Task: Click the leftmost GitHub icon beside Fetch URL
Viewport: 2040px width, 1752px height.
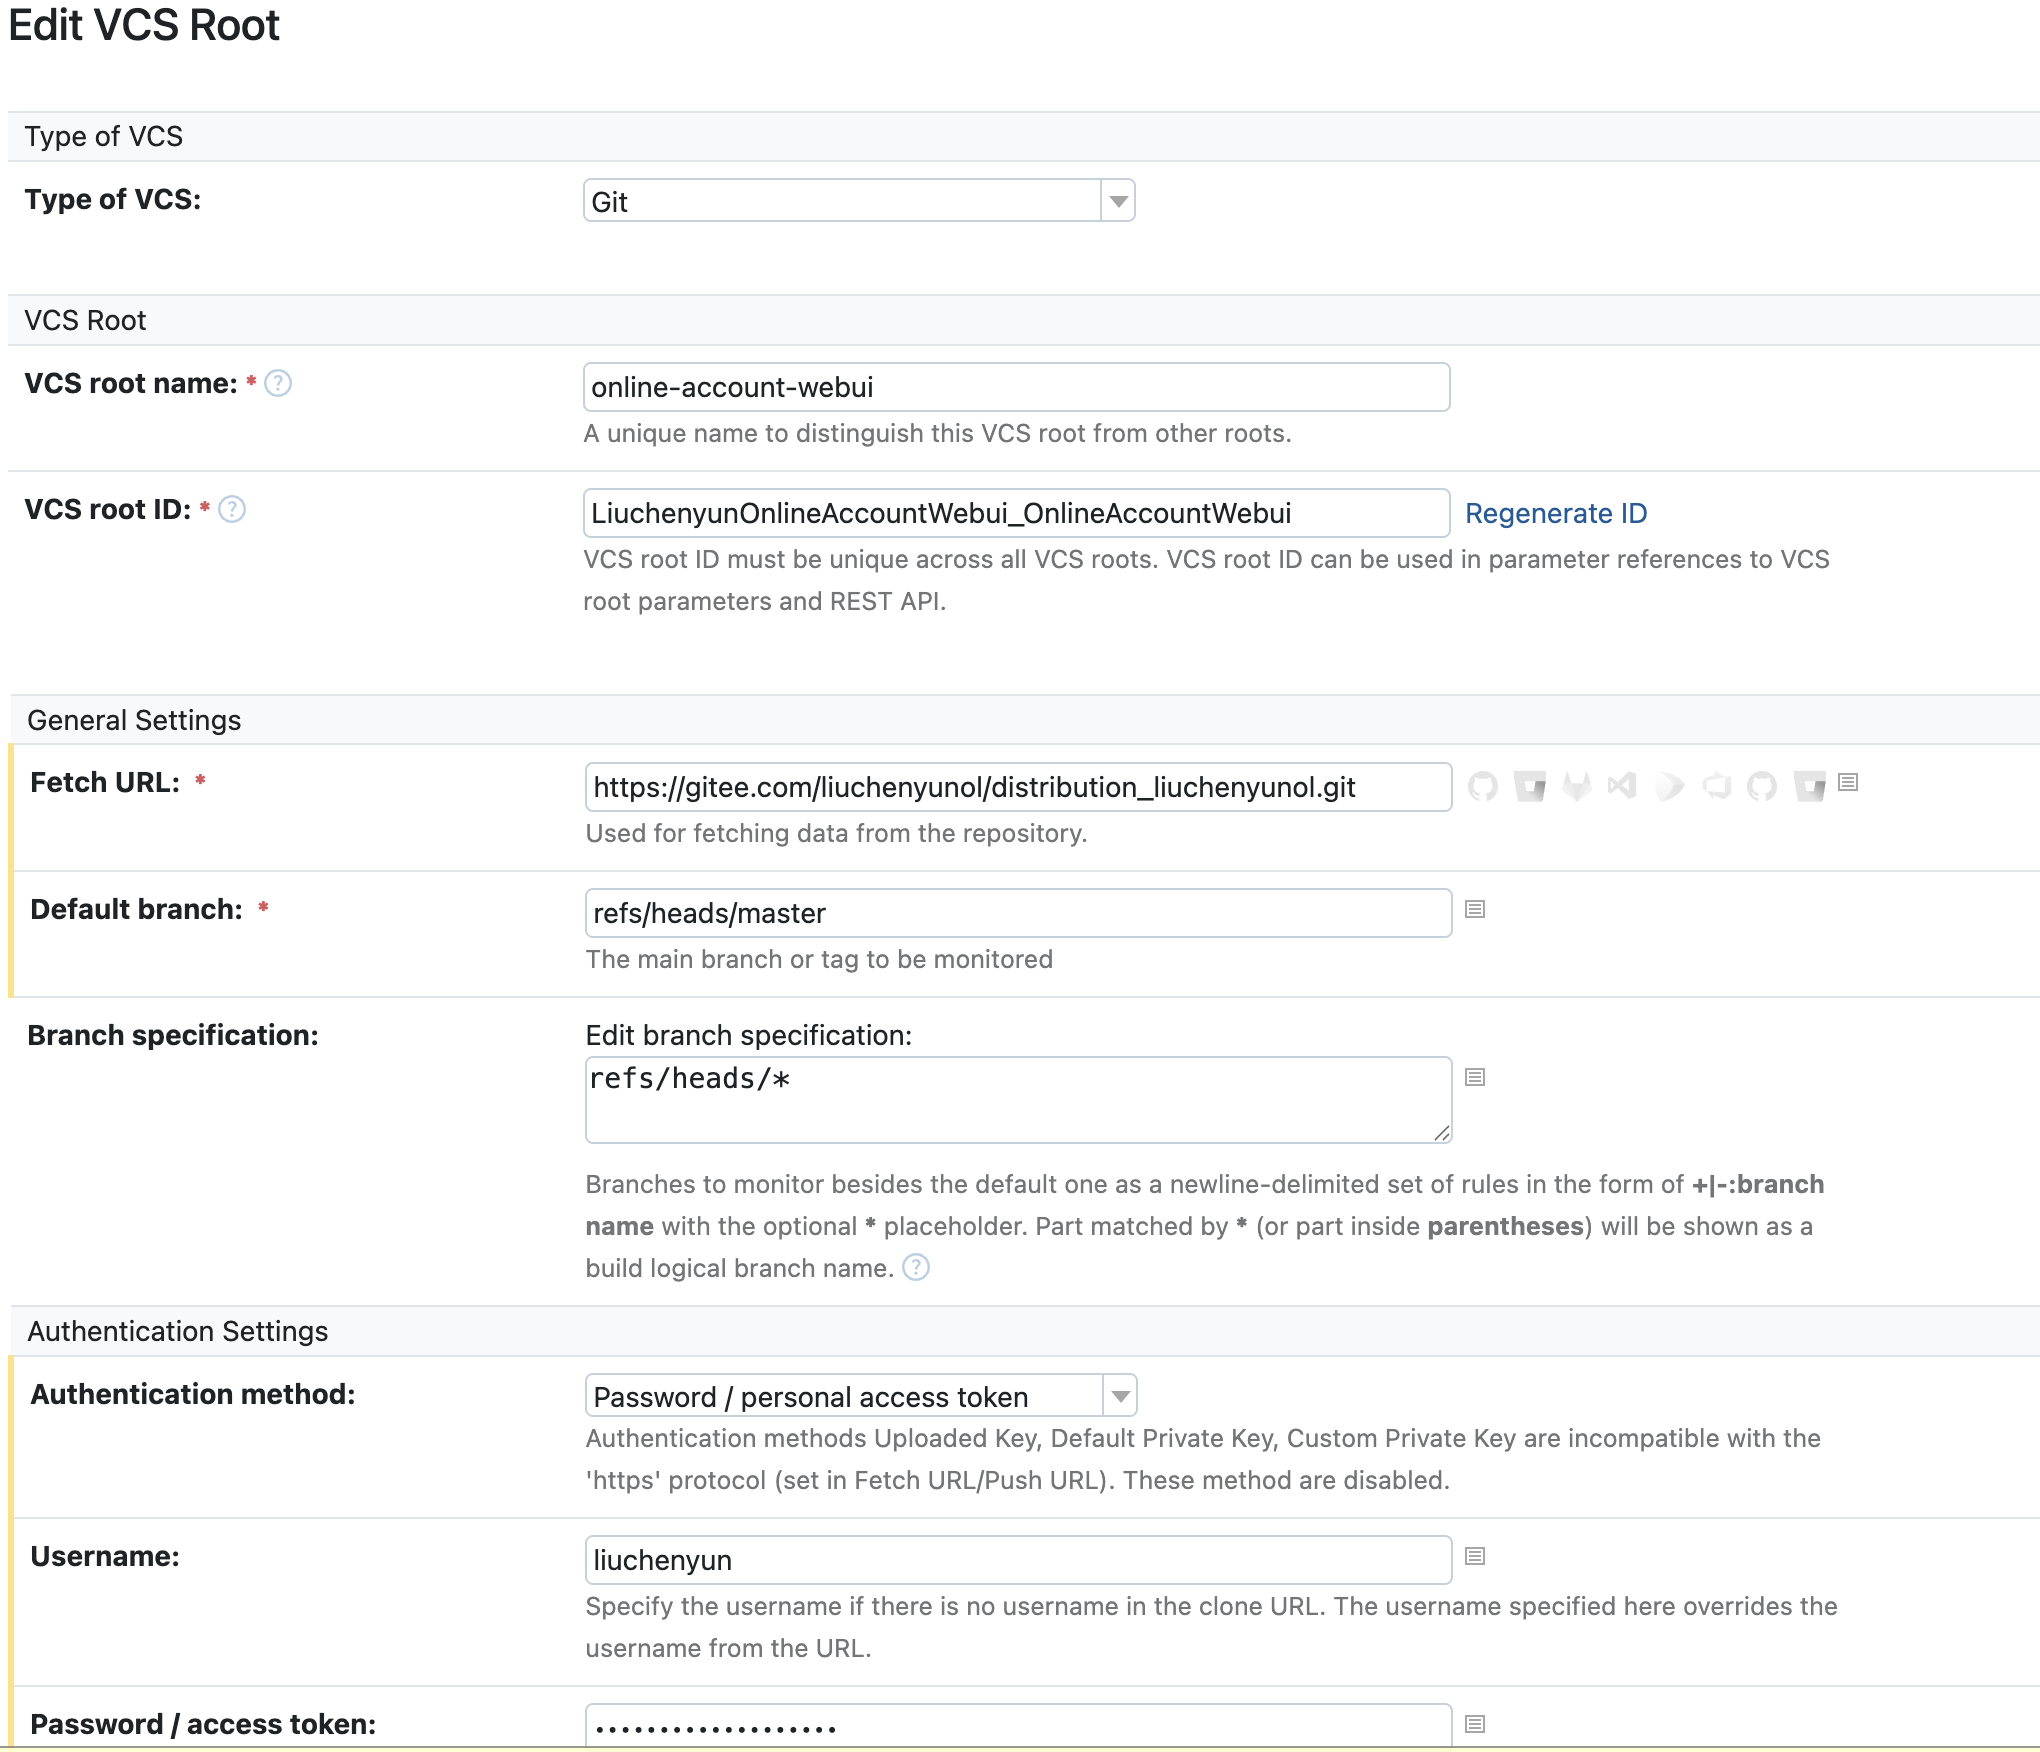Action: tap(1483, 786)
